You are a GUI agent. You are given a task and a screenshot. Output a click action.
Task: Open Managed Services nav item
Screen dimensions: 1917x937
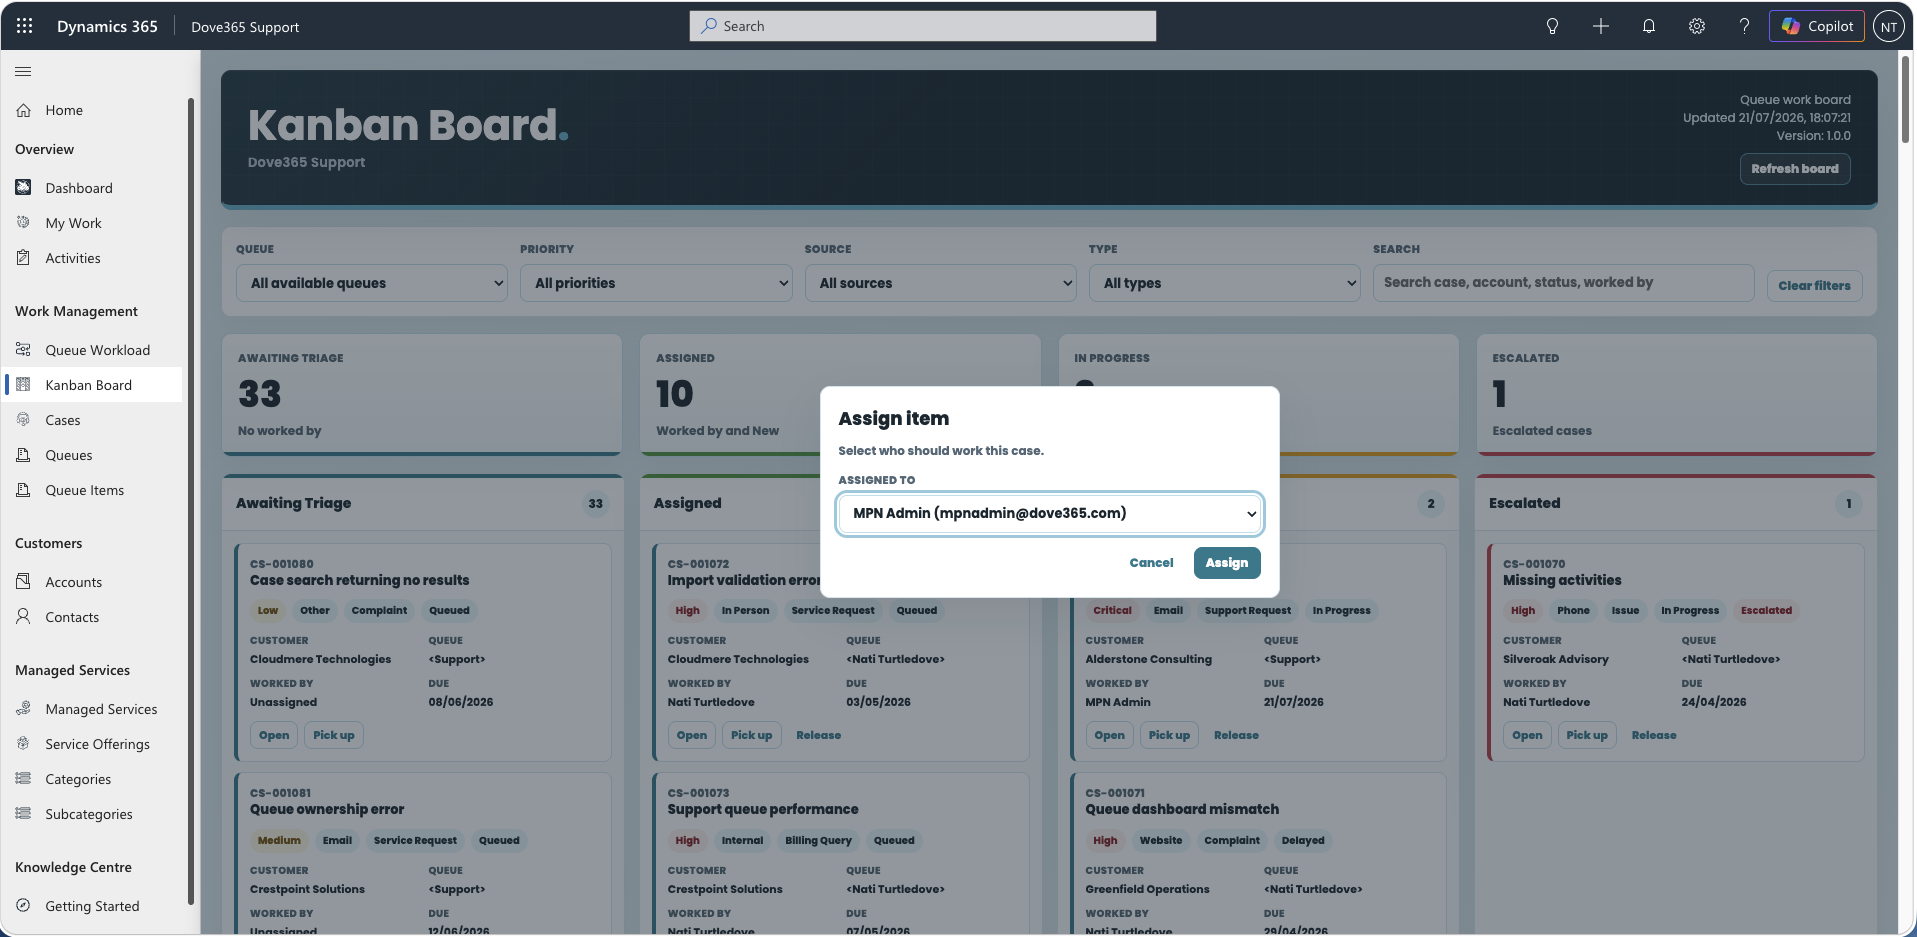coord(101,709)
